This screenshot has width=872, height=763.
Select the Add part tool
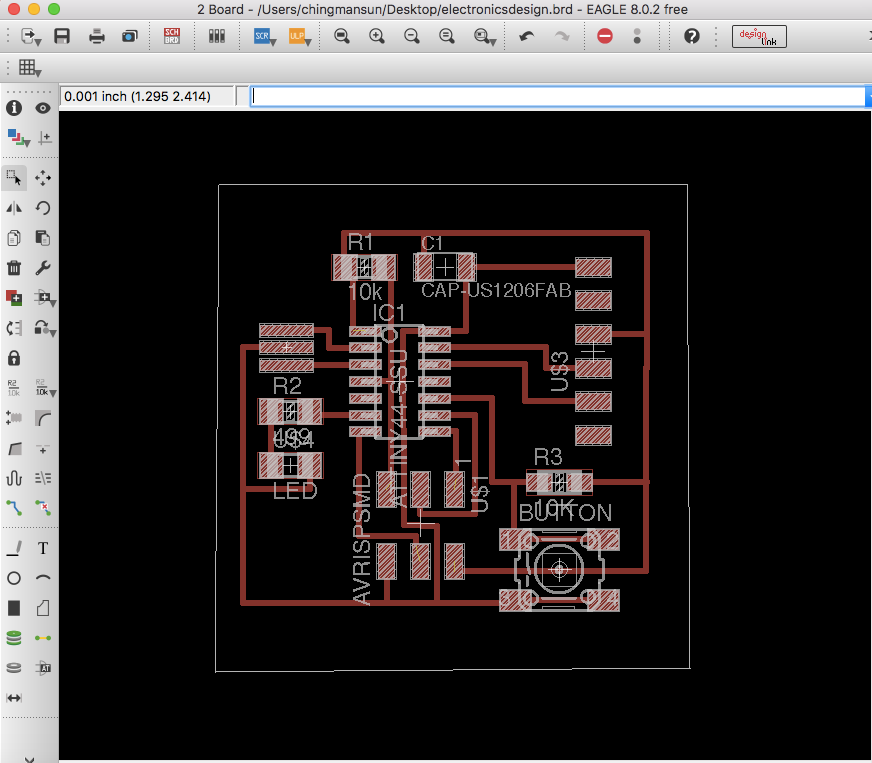pyautogui.click(x=14, y=298)
